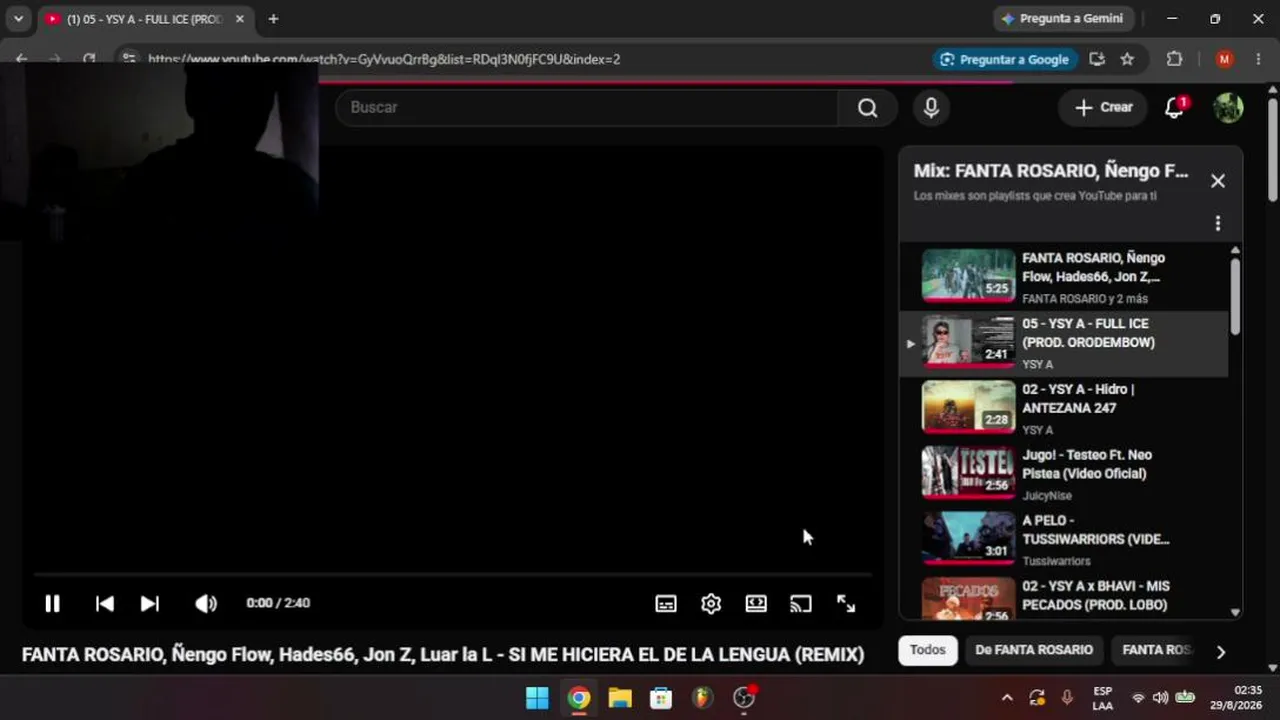The width and height of the screenshot is (1280, 720).
Task: Open a new browser tab
Action: point(273,19)
